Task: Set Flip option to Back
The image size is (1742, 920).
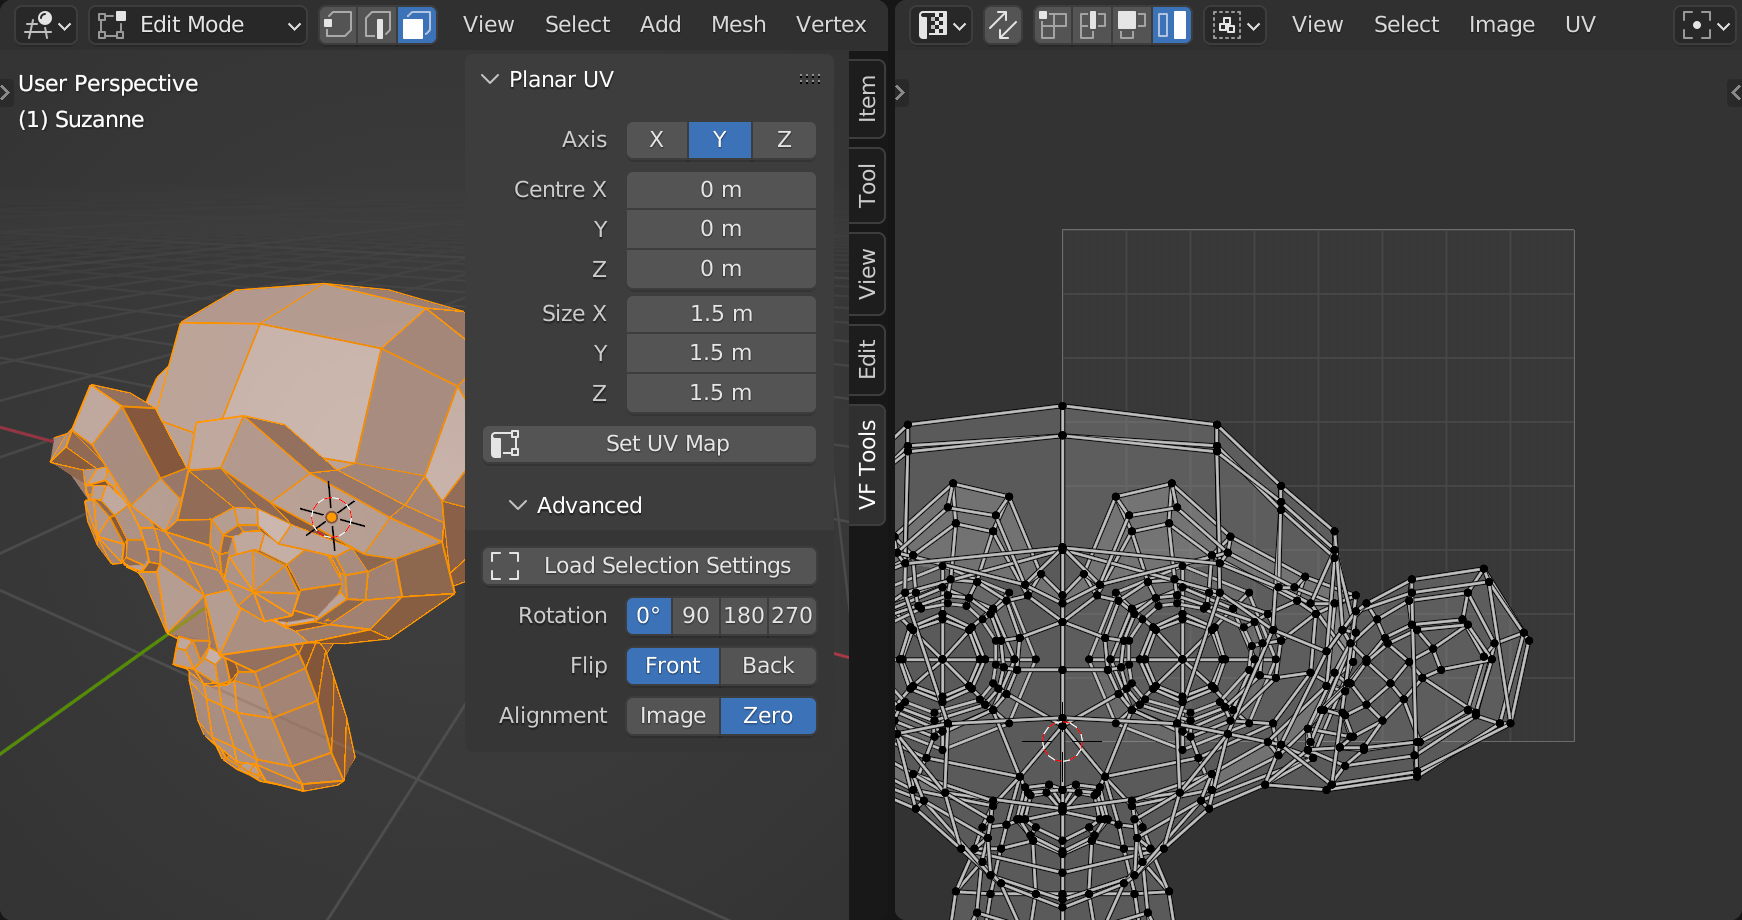Action: point(768,666)
